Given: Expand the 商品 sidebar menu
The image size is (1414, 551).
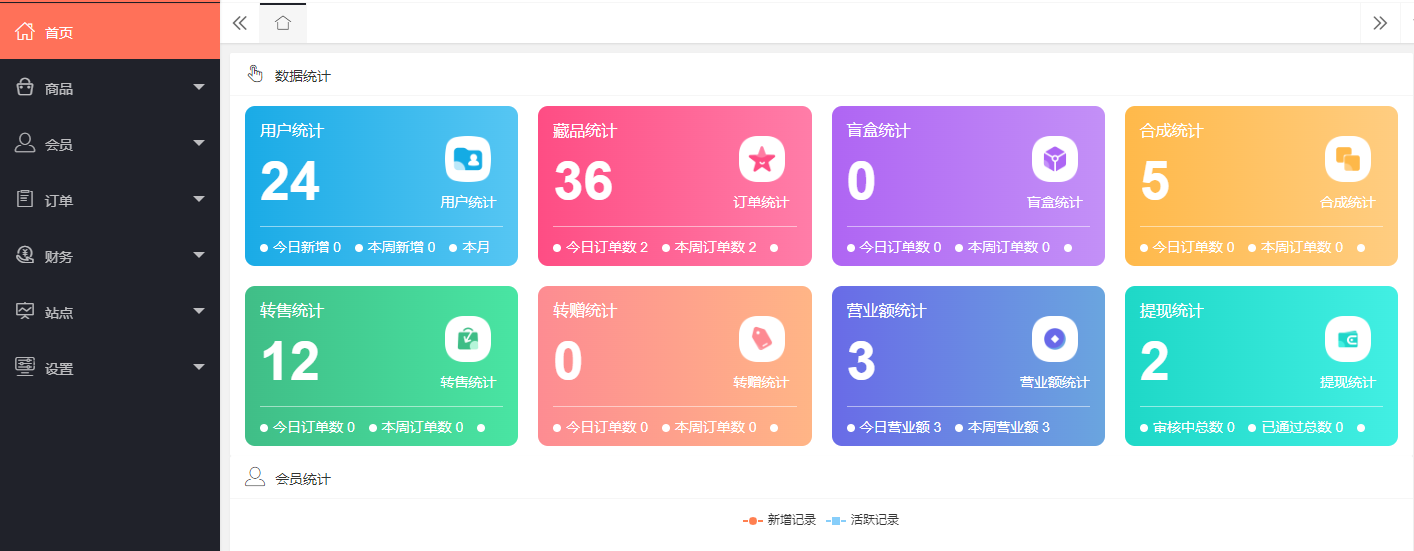Looking at the screenshot, I should coord(110,88).
